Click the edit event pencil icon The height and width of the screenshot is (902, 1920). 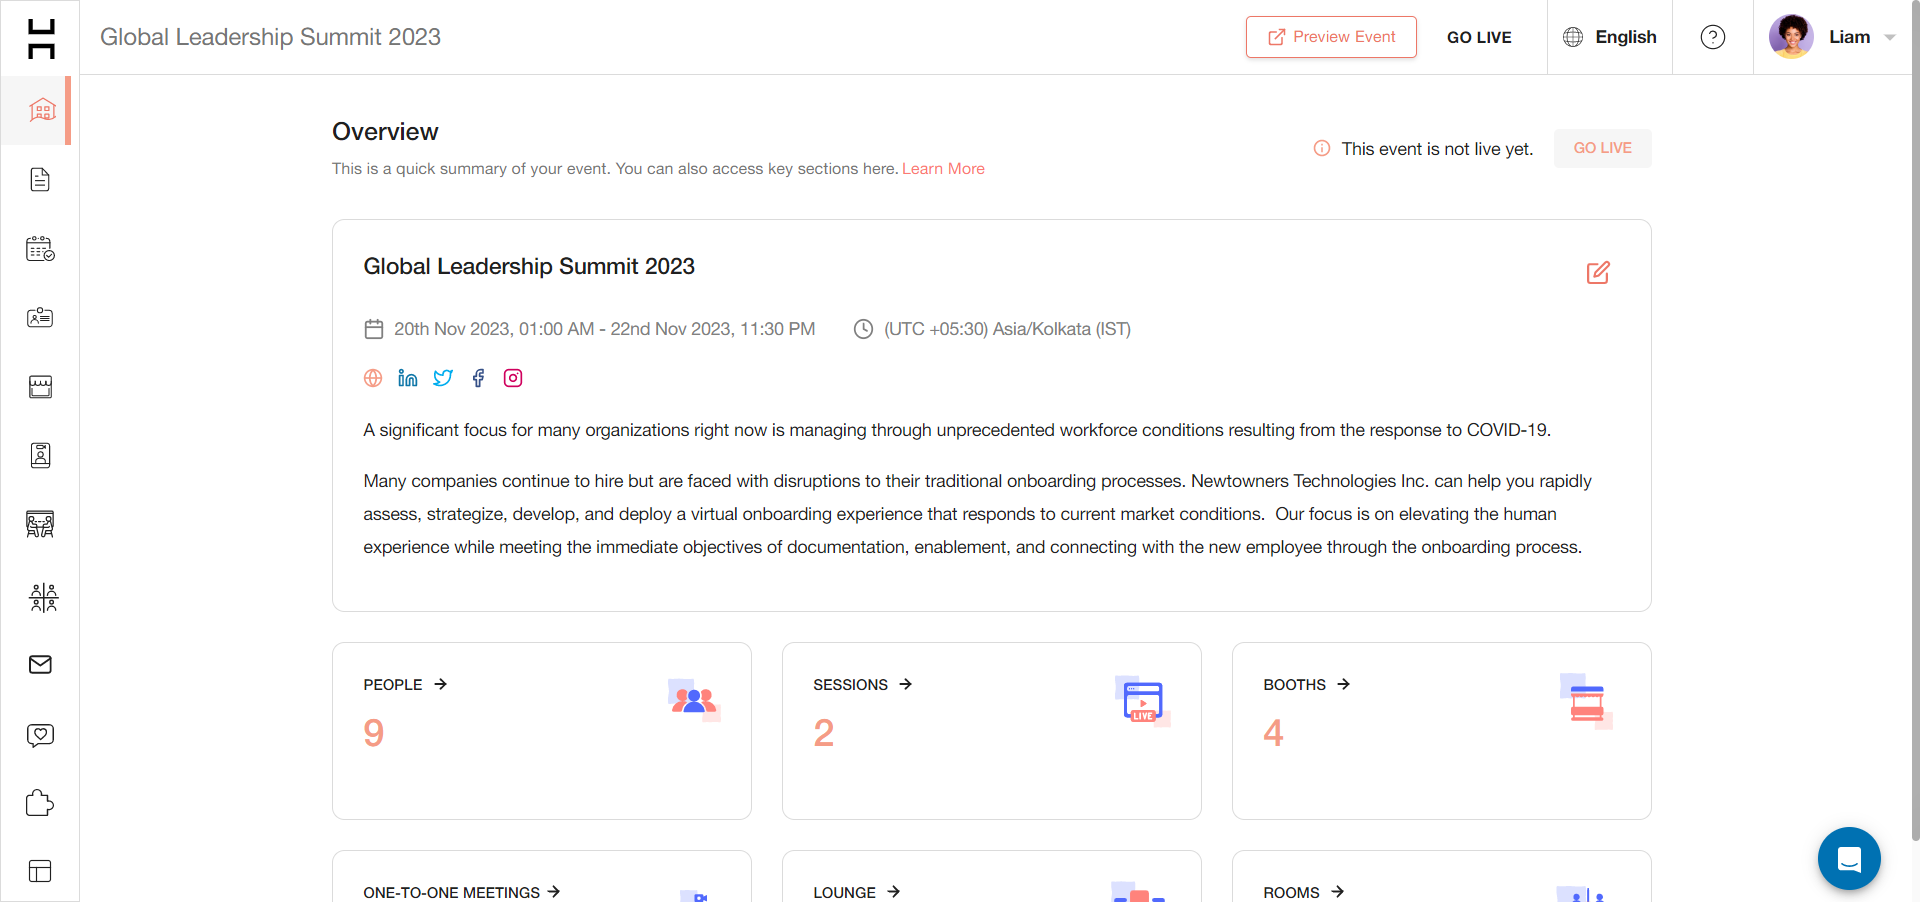(1598, 272)
